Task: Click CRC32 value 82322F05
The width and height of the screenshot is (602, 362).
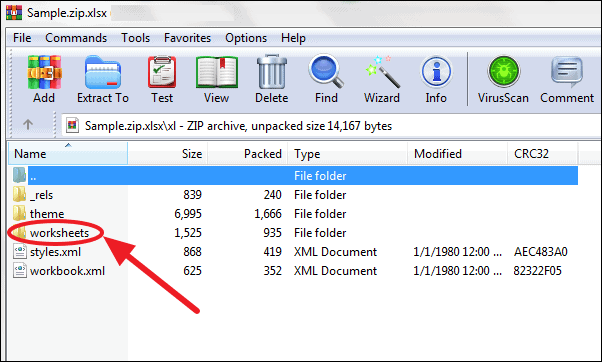Action: 538,271
